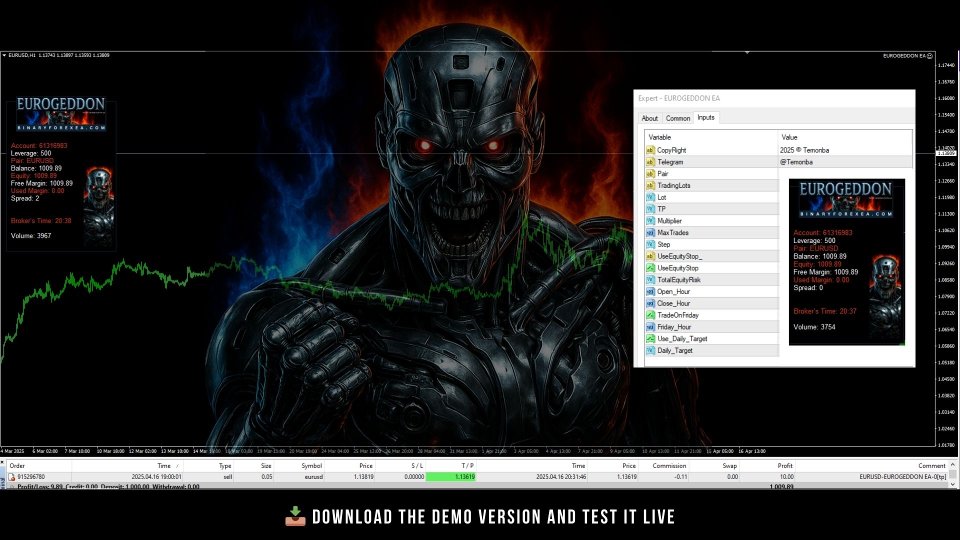Click the T / P column header
960x540 pixels.
click(468, 466)
